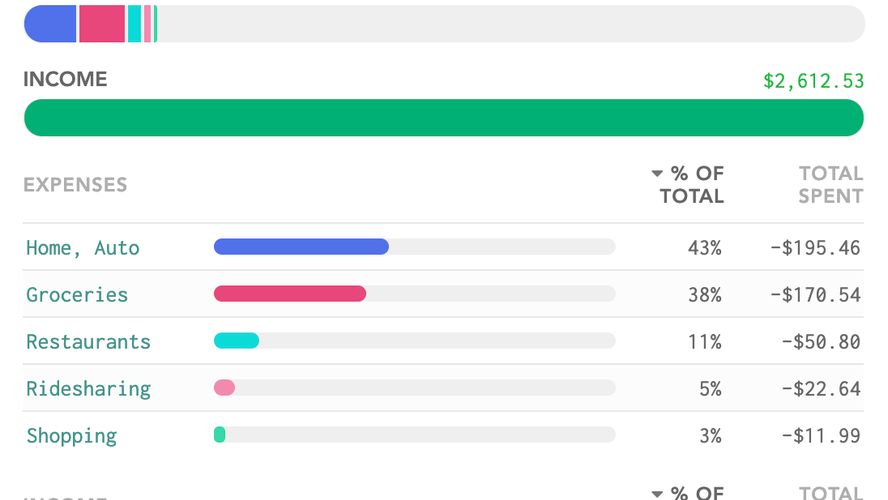Click the light pink Ridesharing bar
888x500 pixels.
(225, 388)
